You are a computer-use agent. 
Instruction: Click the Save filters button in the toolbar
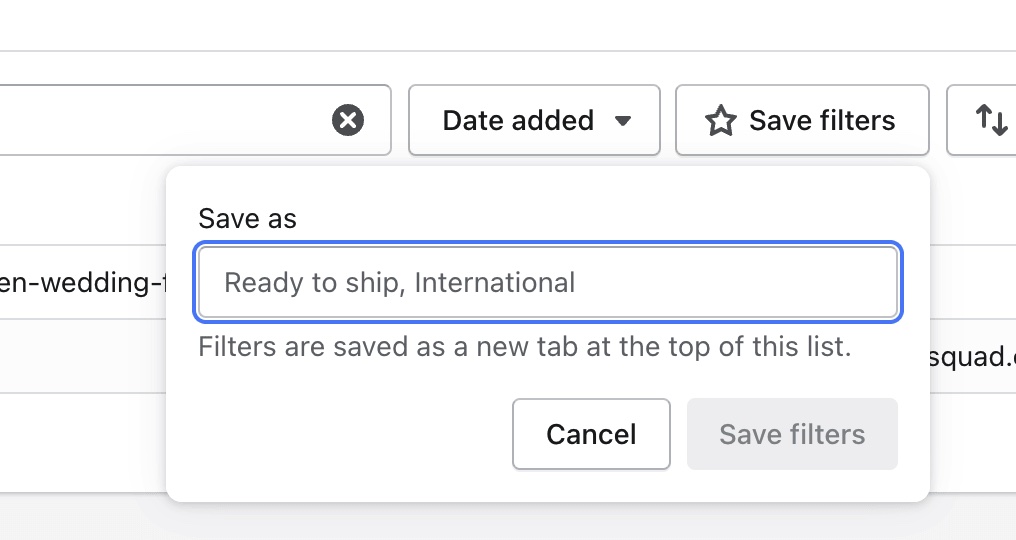click(x=802, y=120)
